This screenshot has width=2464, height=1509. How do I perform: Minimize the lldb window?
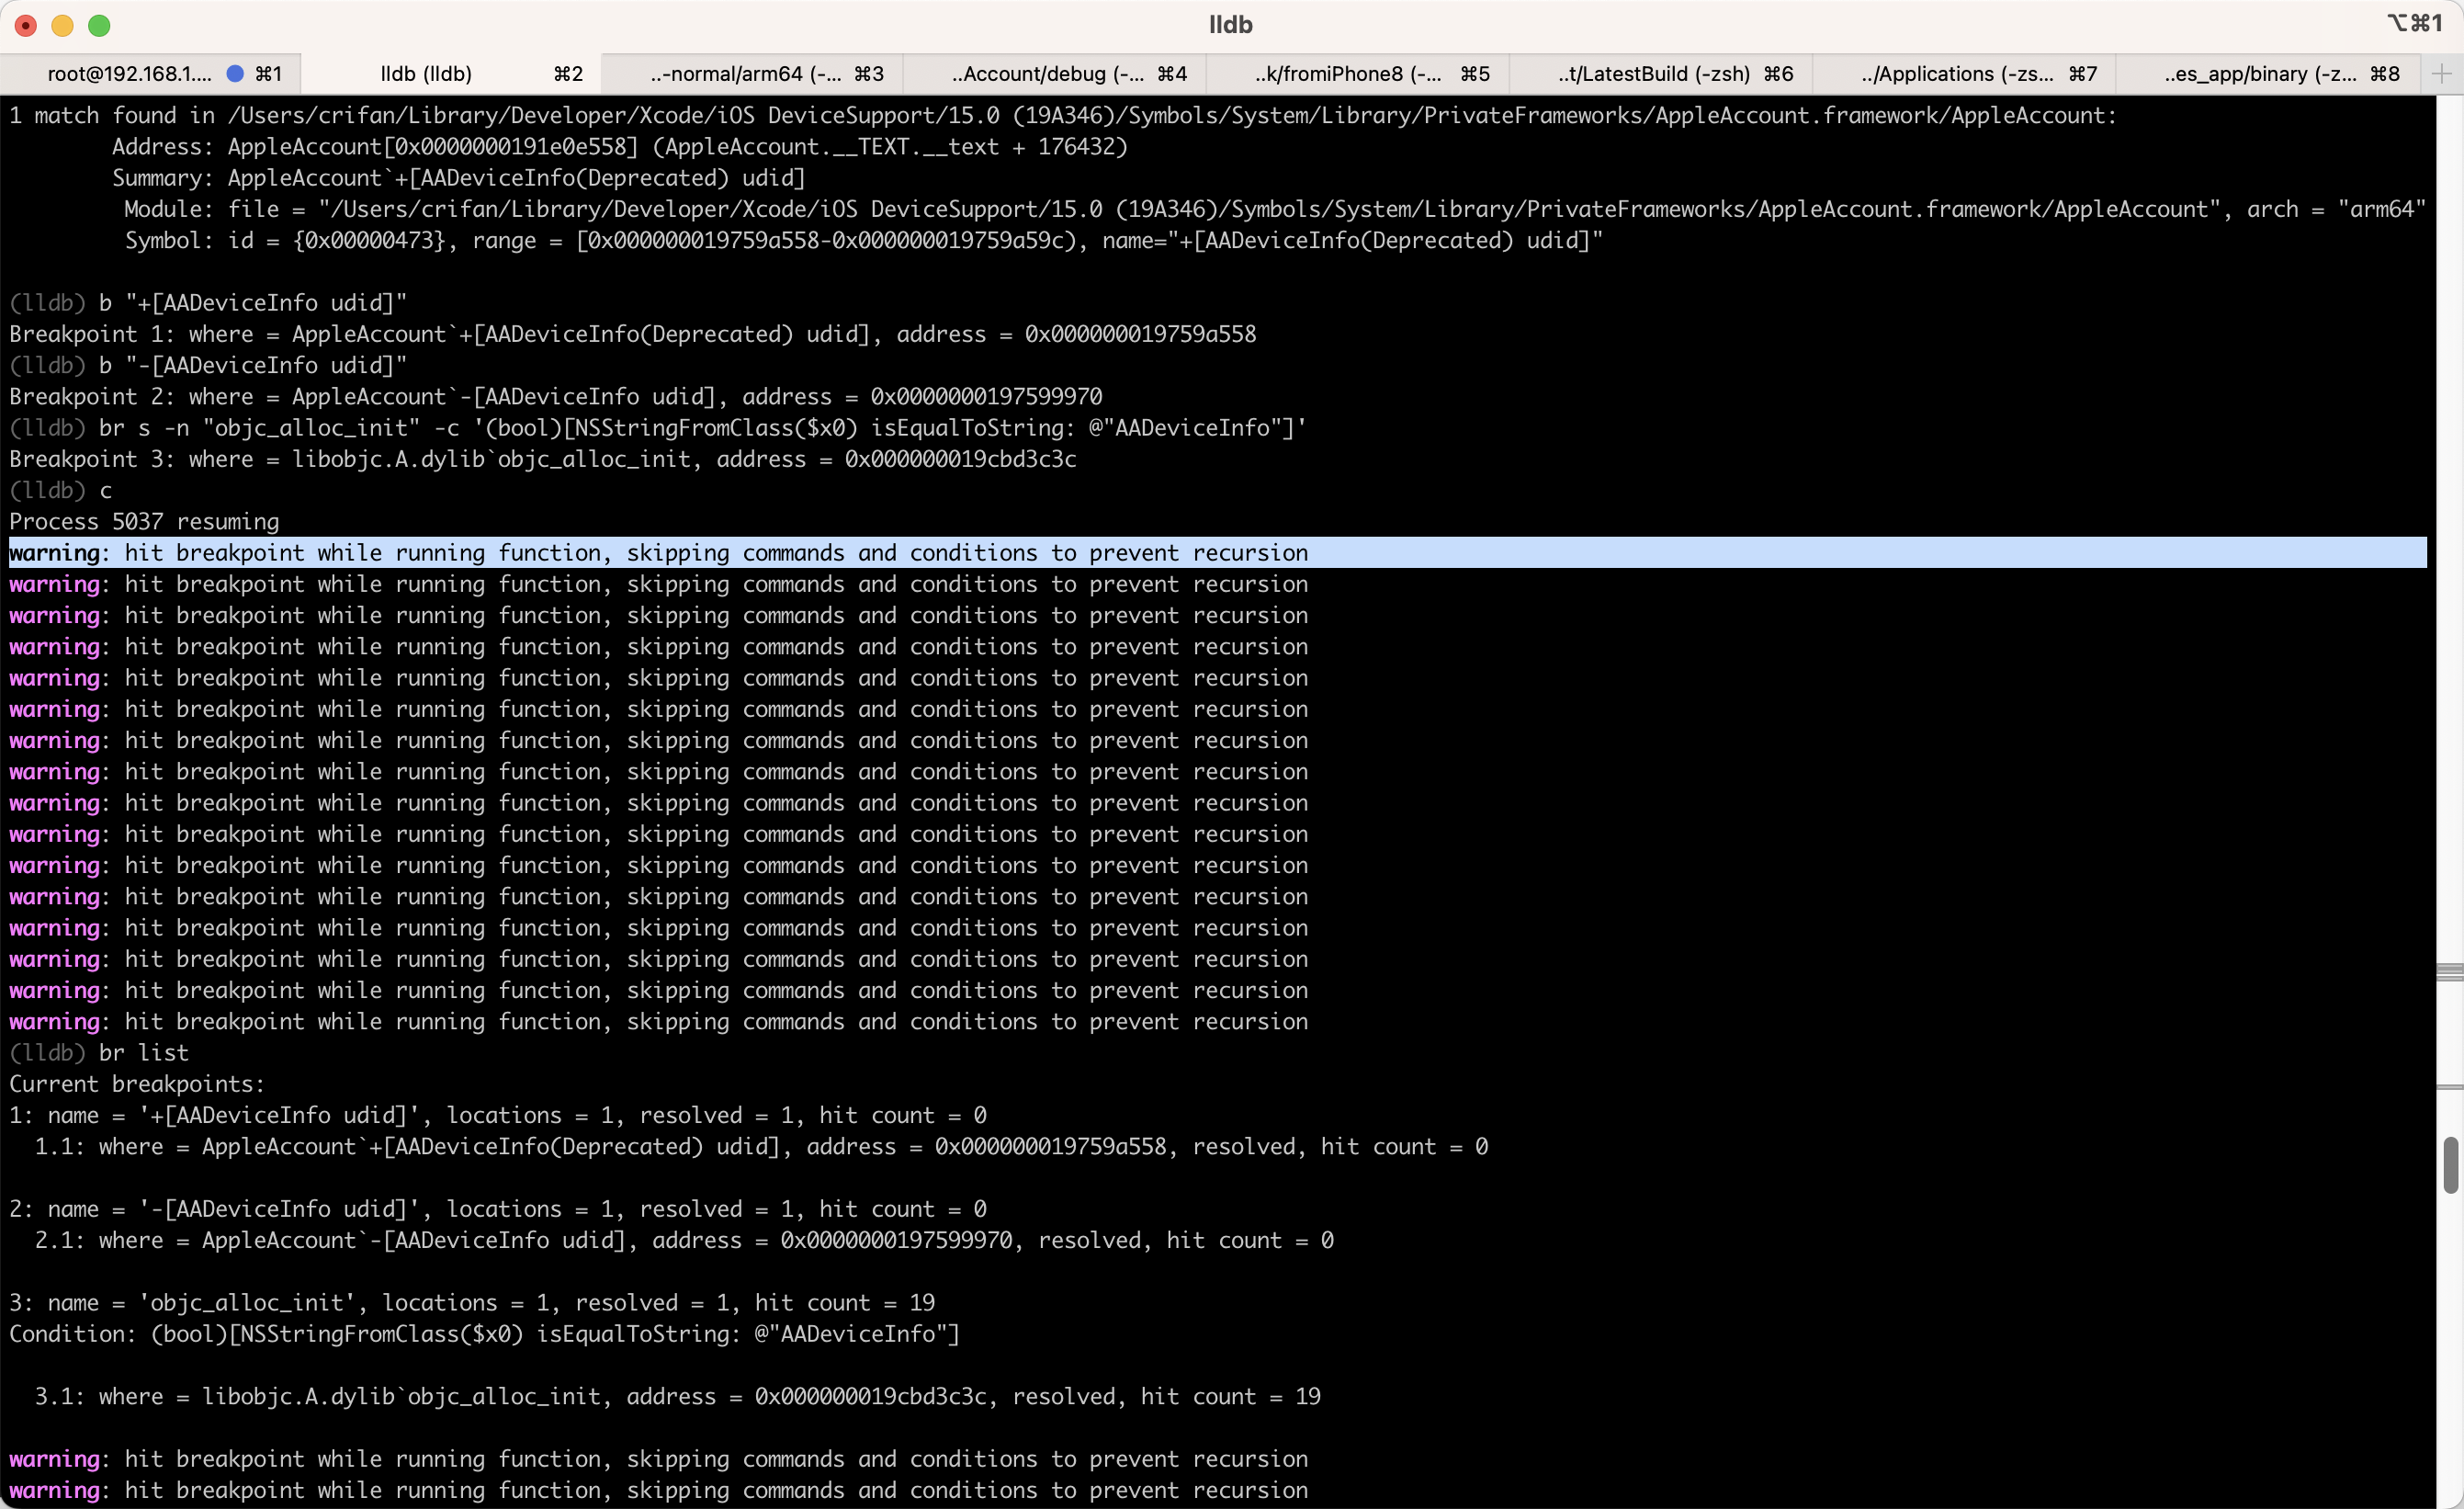(62, 25)
